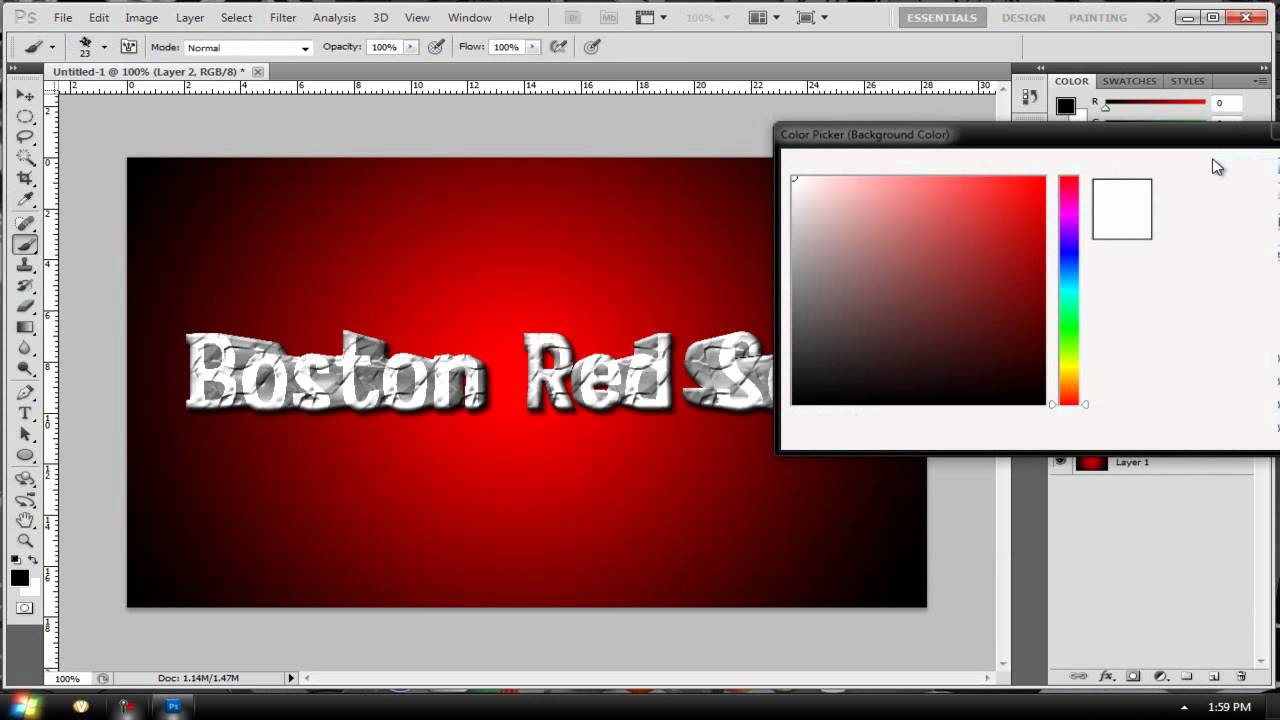Select the Brush tool in the toolbox
Screen dimensions: 1280x720
click(x=25, y=245)
